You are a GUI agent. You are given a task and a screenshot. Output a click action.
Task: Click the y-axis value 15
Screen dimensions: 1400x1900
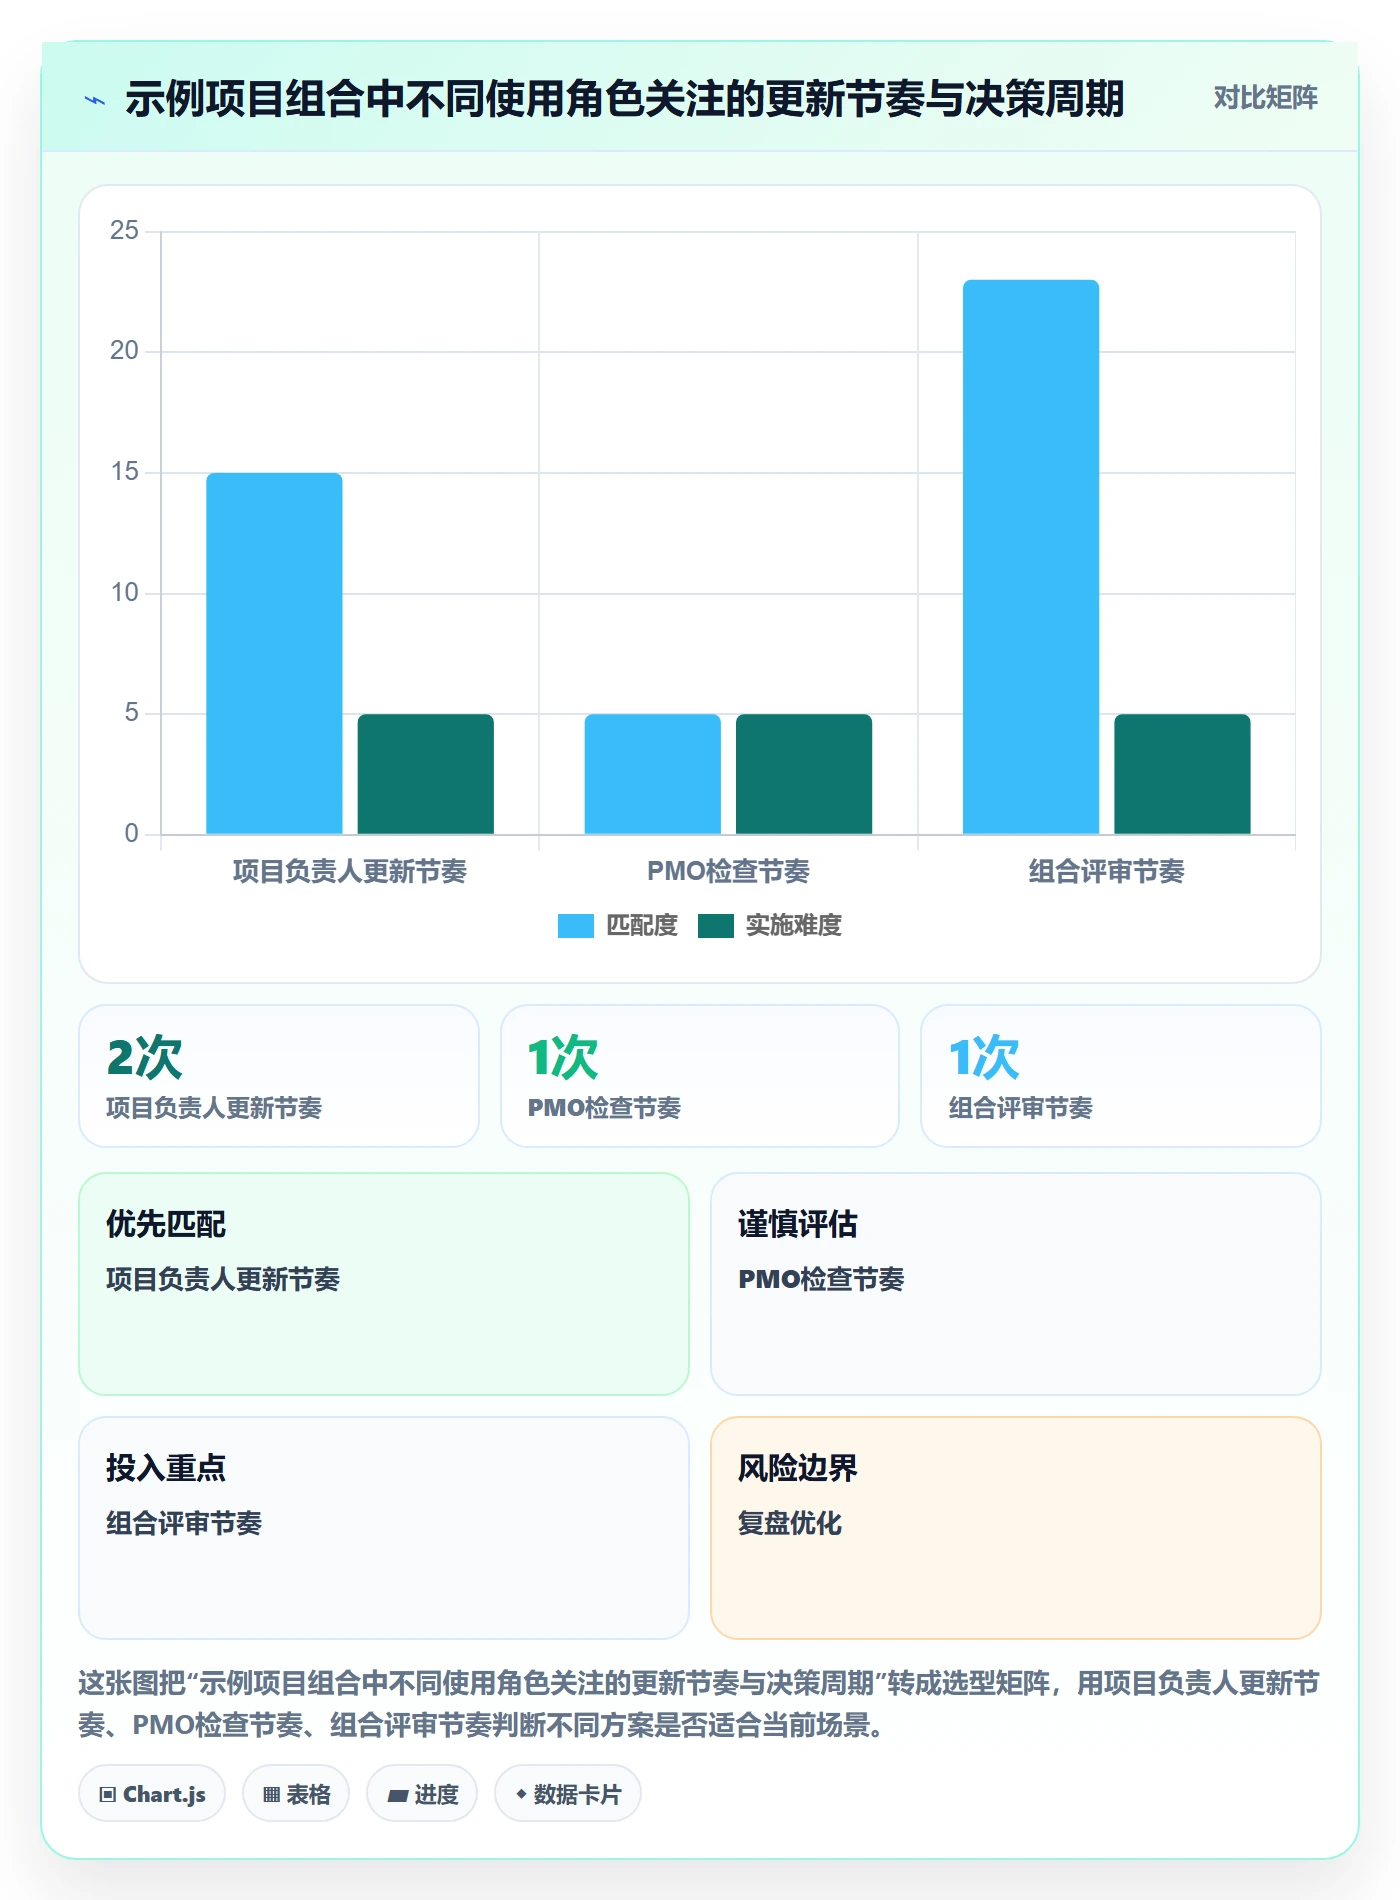click(x=124, y=472)
